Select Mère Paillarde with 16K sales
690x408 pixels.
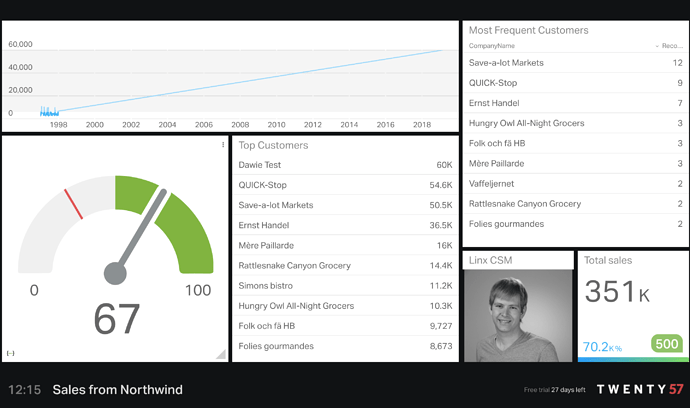tap(345, 246)
